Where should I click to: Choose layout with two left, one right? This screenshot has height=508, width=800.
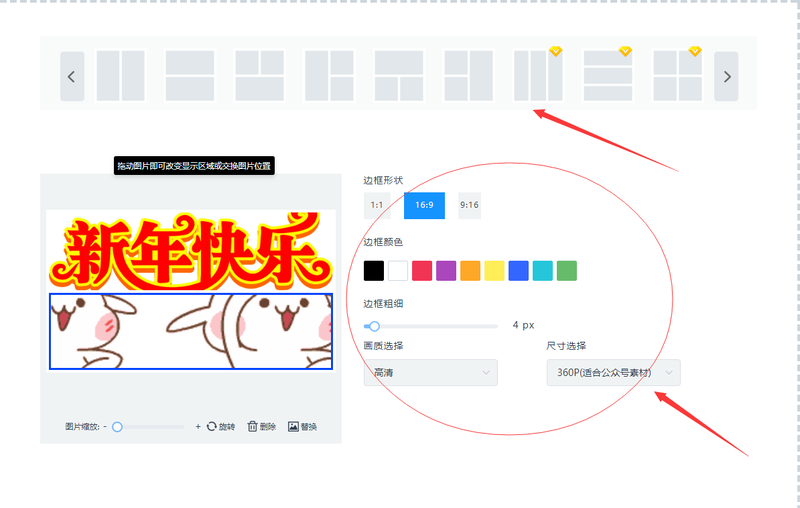tap(468, 75)
